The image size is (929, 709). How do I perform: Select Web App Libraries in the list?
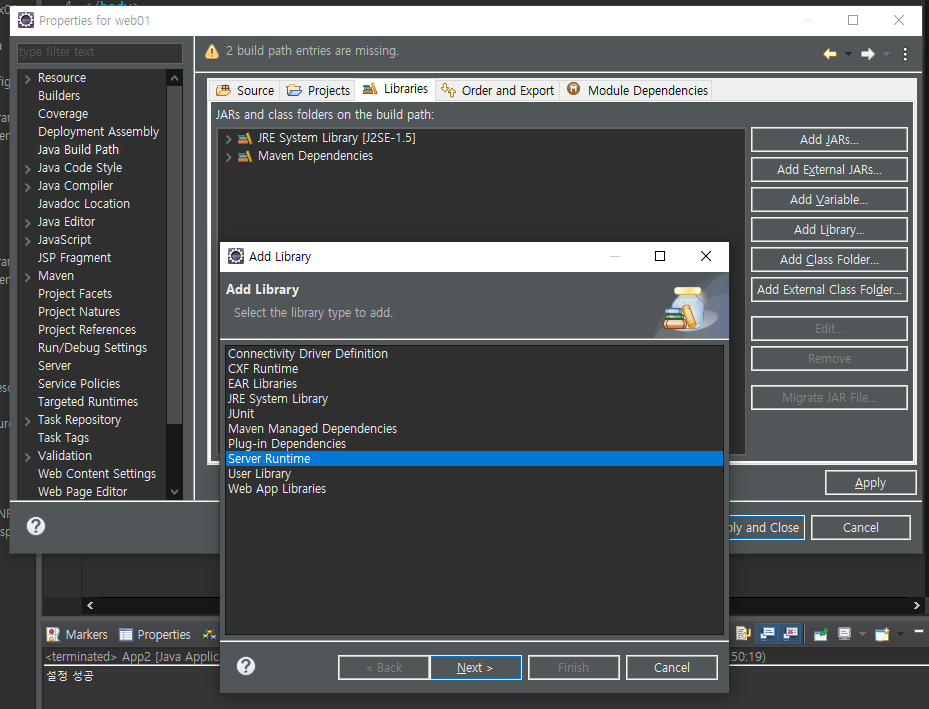[474, 489]
